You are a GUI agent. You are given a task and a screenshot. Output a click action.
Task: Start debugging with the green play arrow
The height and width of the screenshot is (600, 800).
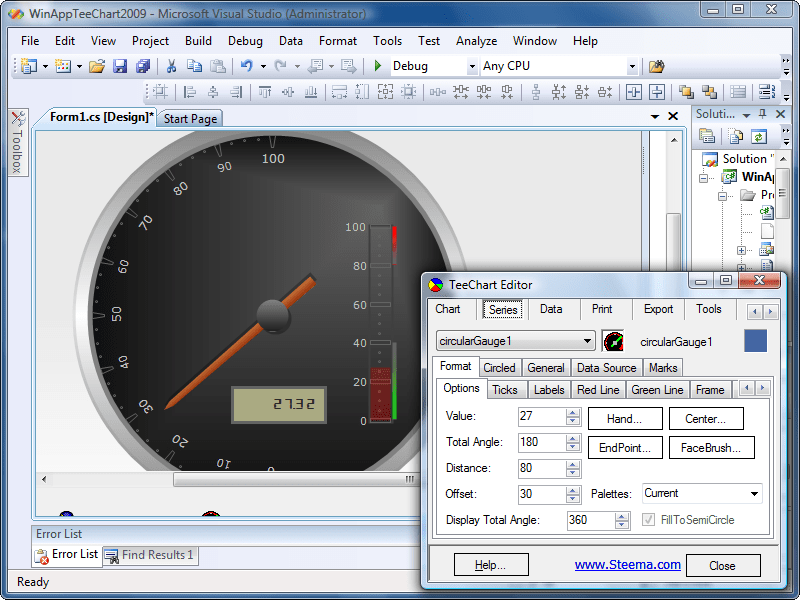click(378, 67)
